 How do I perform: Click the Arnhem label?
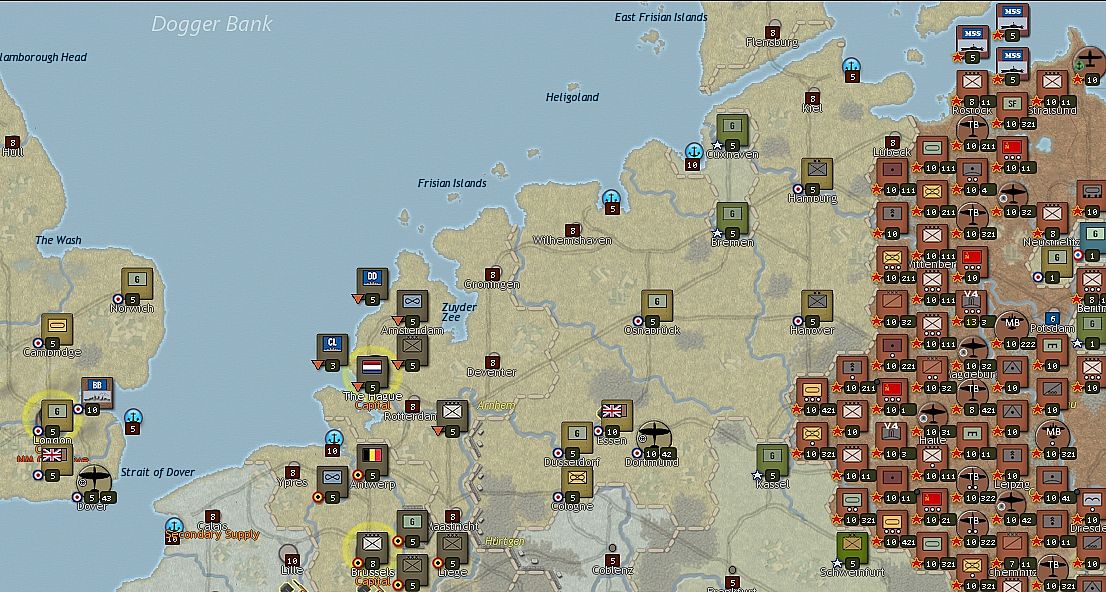(x=496, y=406)
